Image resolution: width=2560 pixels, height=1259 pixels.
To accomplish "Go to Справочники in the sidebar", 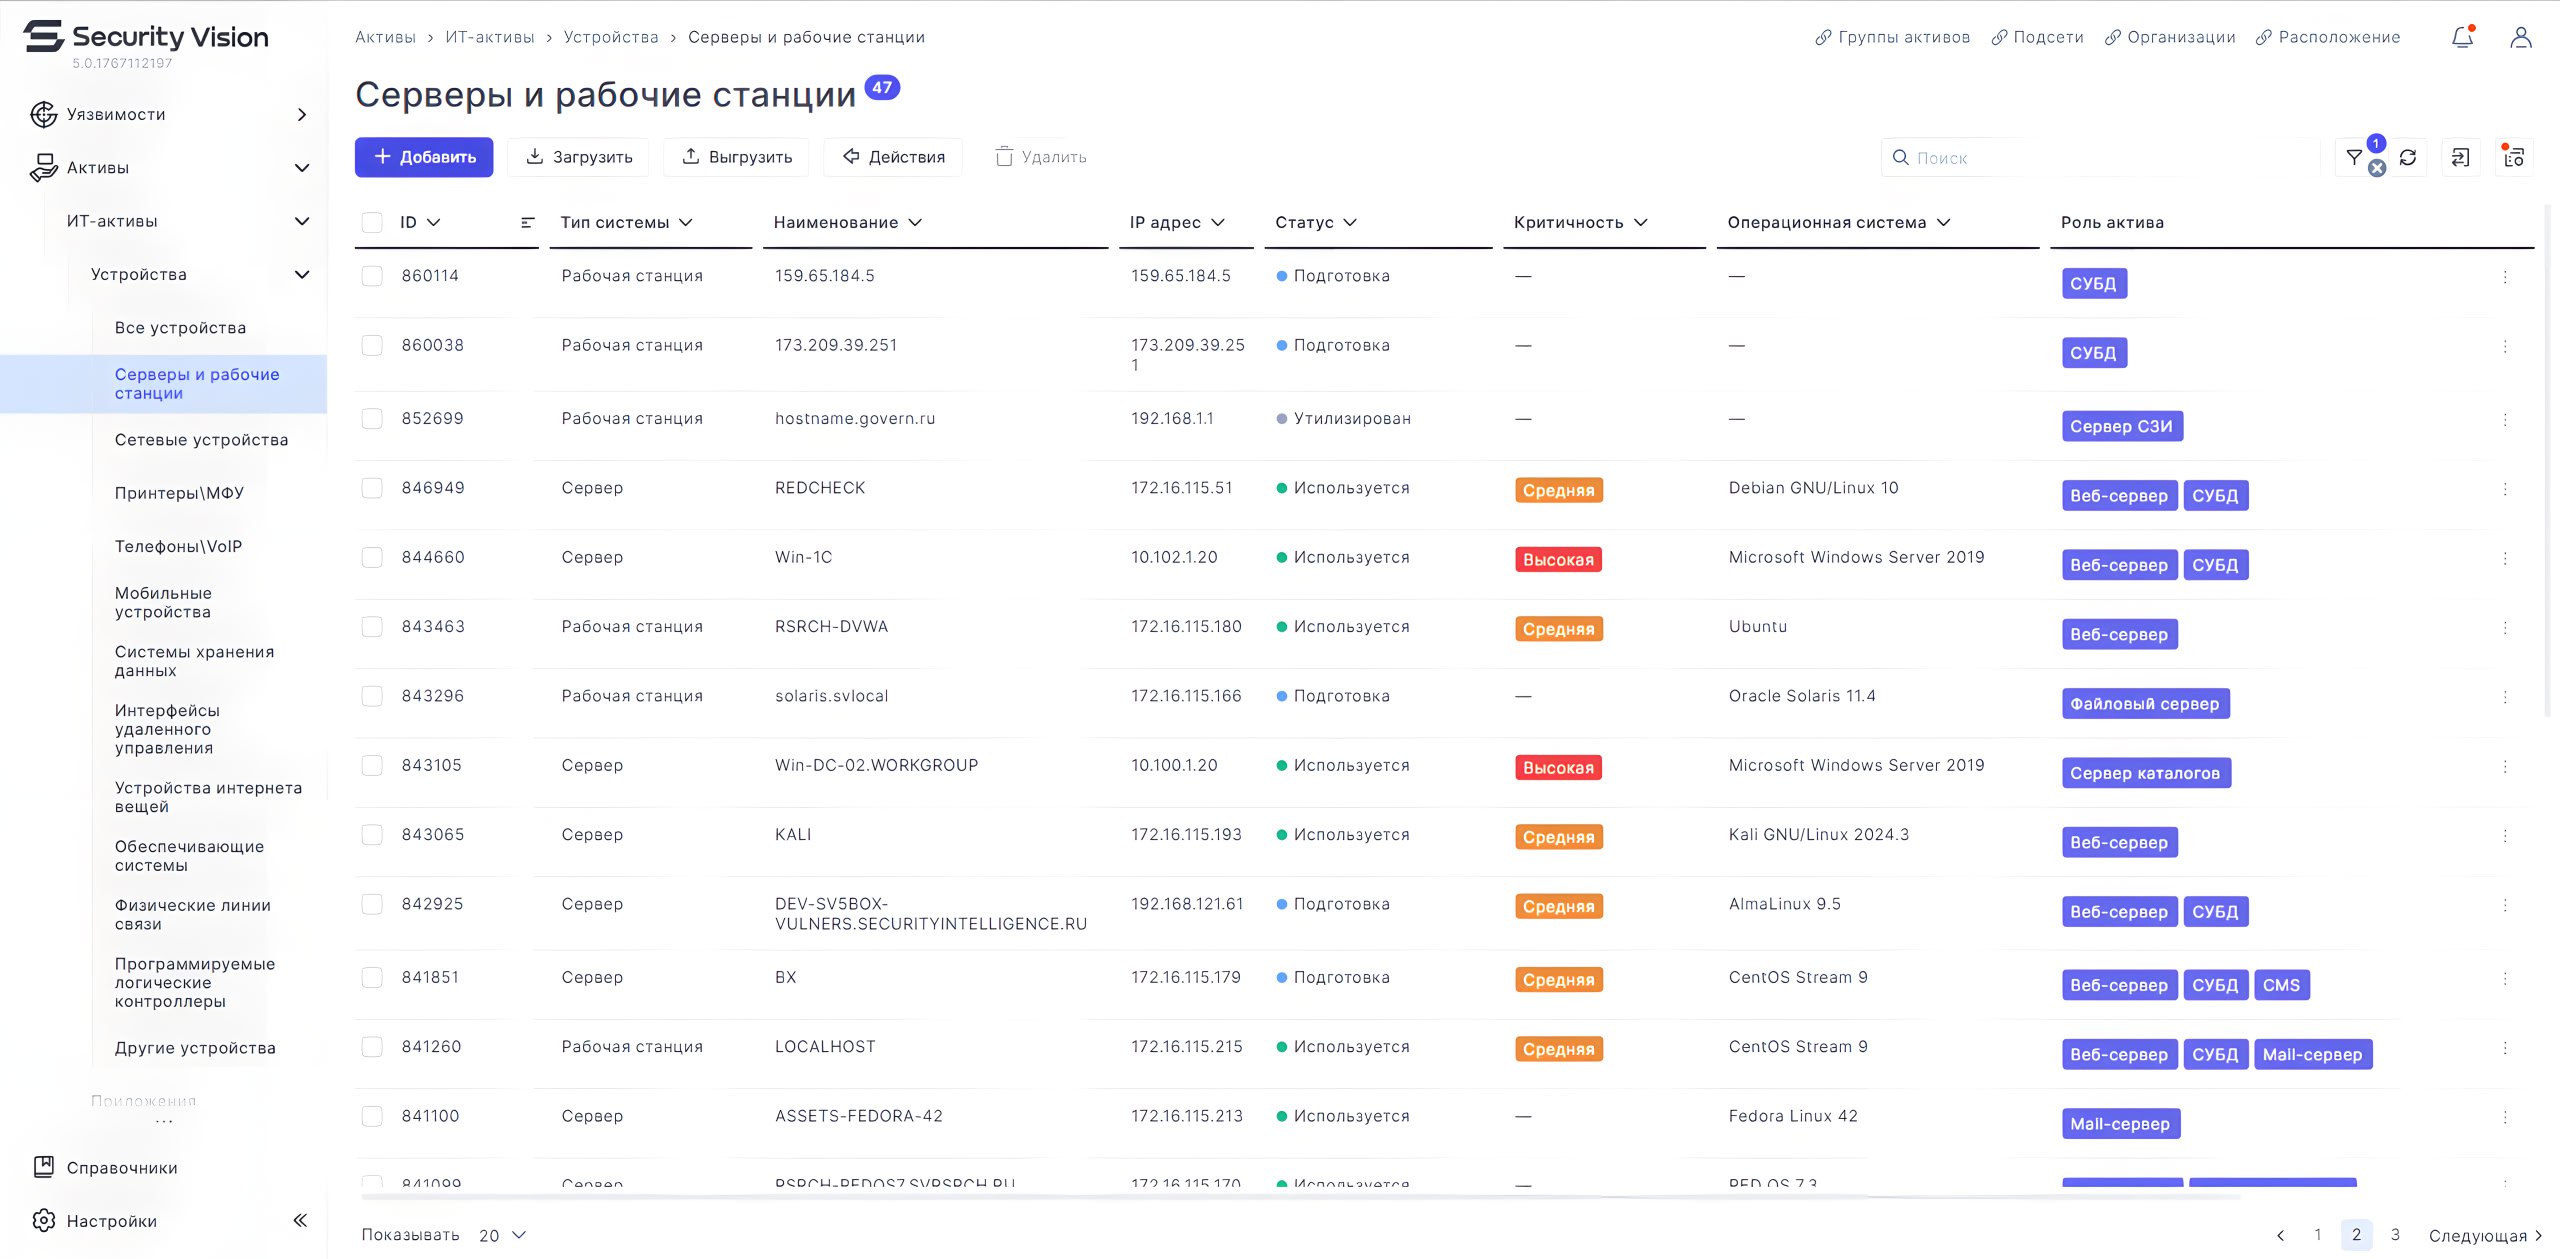I will click(122, 1167).
